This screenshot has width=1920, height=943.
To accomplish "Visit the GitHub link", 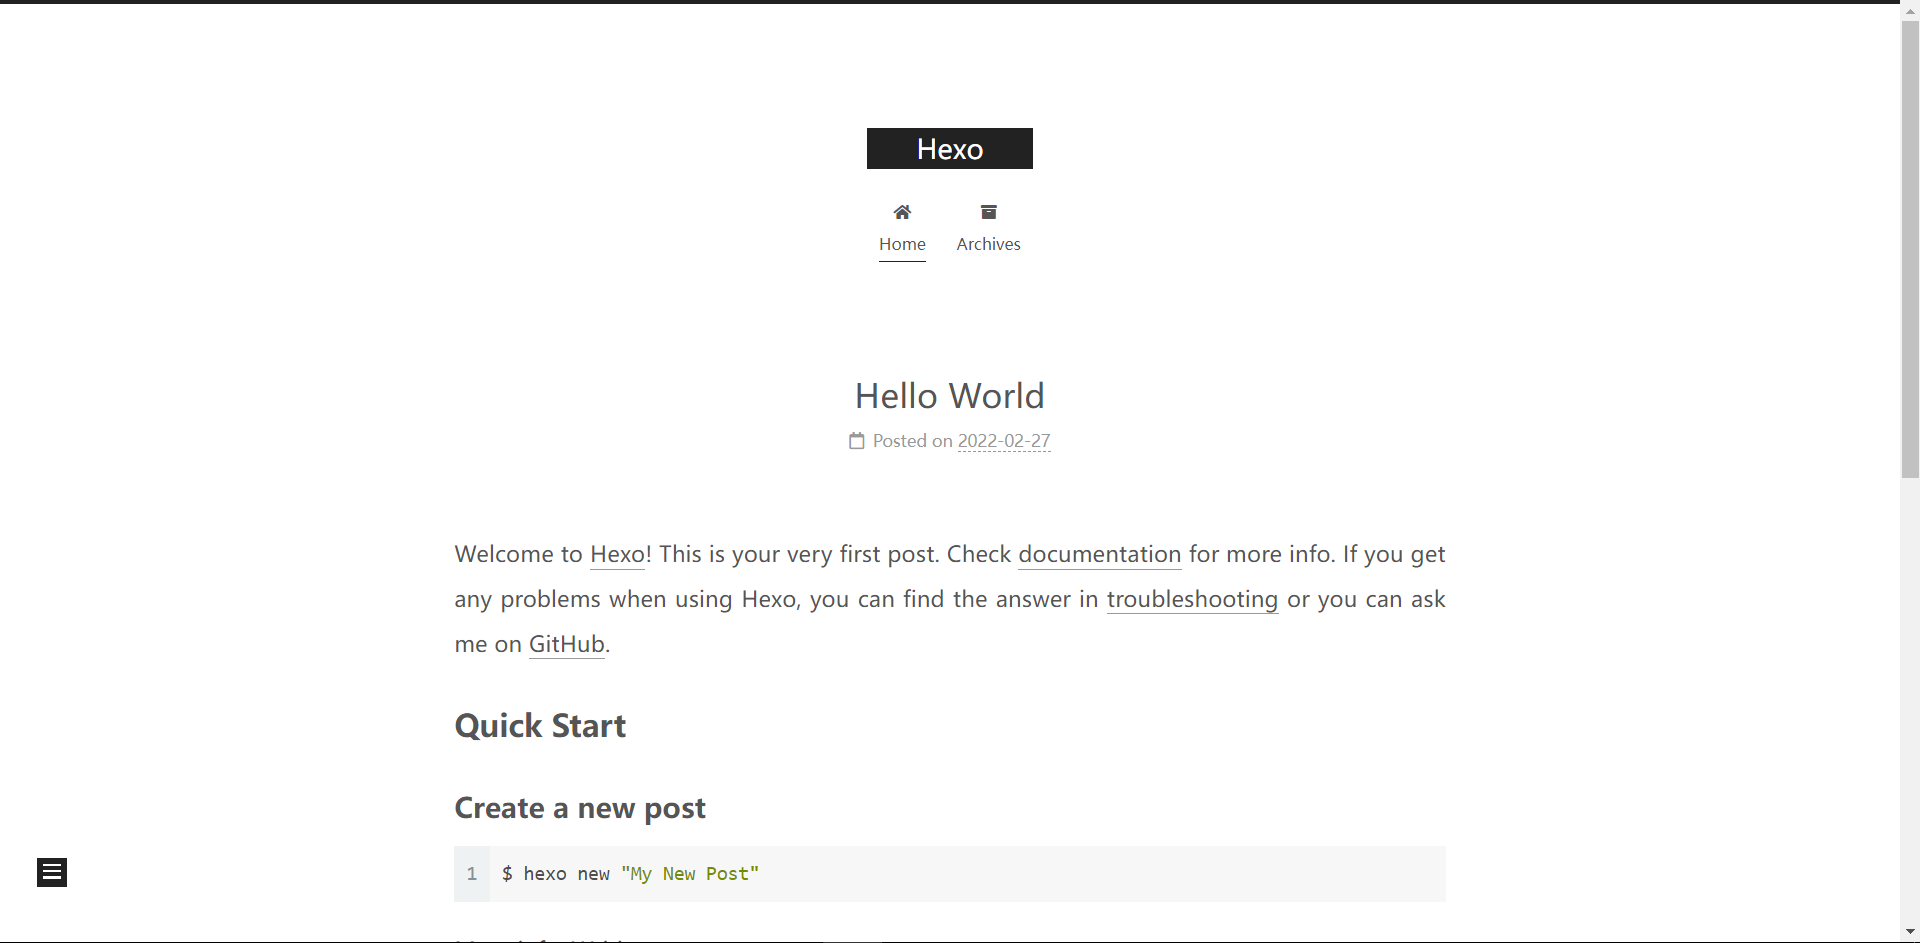I will tap(567, 644).
